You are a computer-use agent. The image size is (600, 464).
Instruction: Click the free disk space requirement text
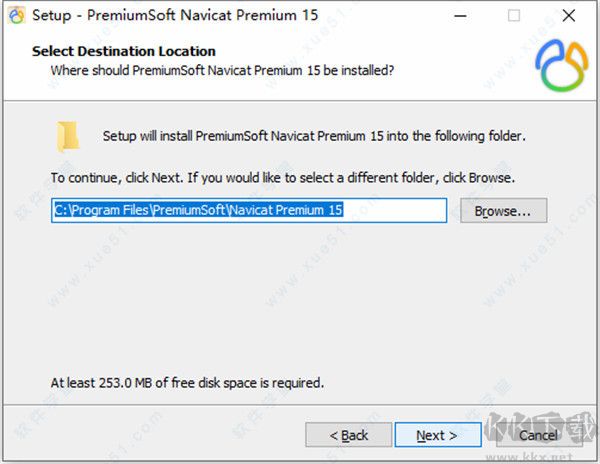[x=187, y=383]
